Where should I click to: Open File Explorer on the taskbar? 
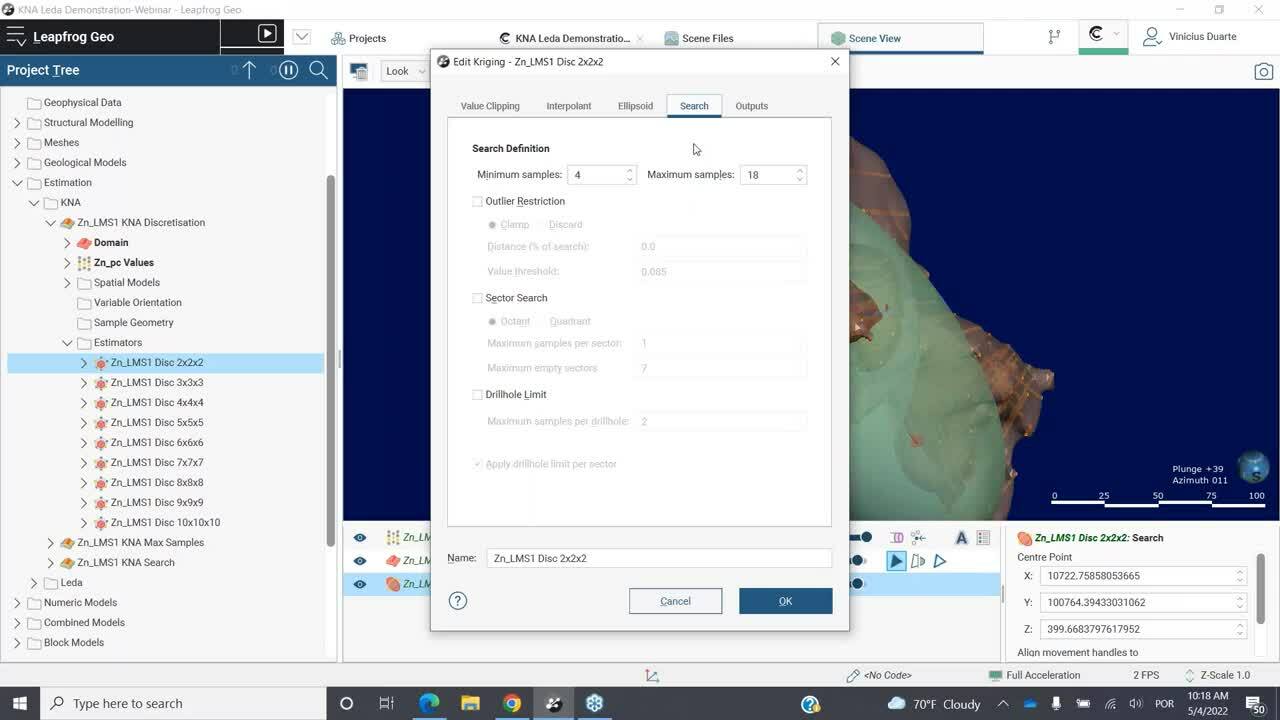click(470, 703)
